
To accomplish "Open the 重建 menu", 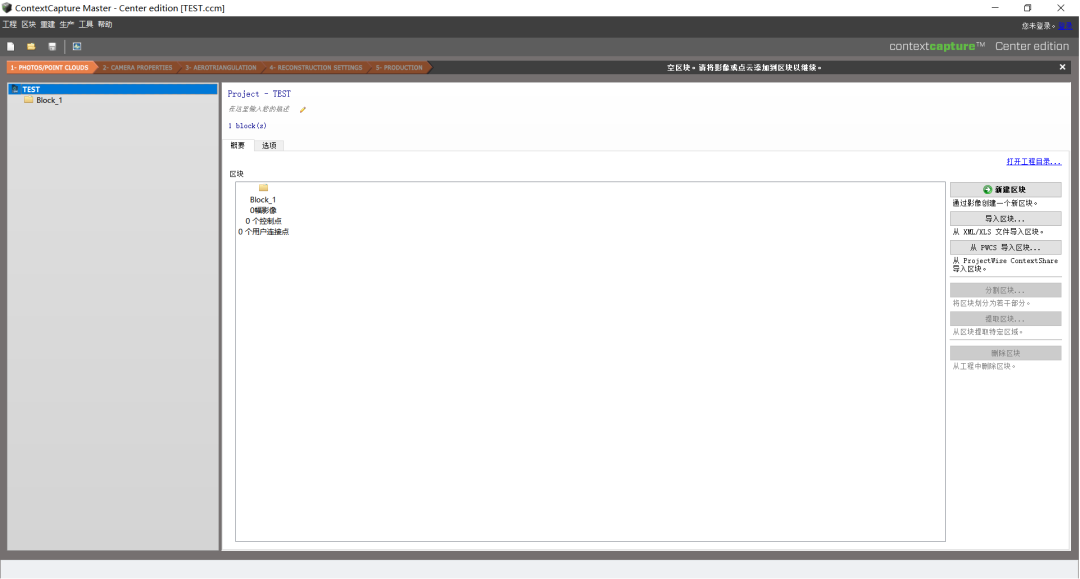I will pyautogui.click(x=48, y=25).
